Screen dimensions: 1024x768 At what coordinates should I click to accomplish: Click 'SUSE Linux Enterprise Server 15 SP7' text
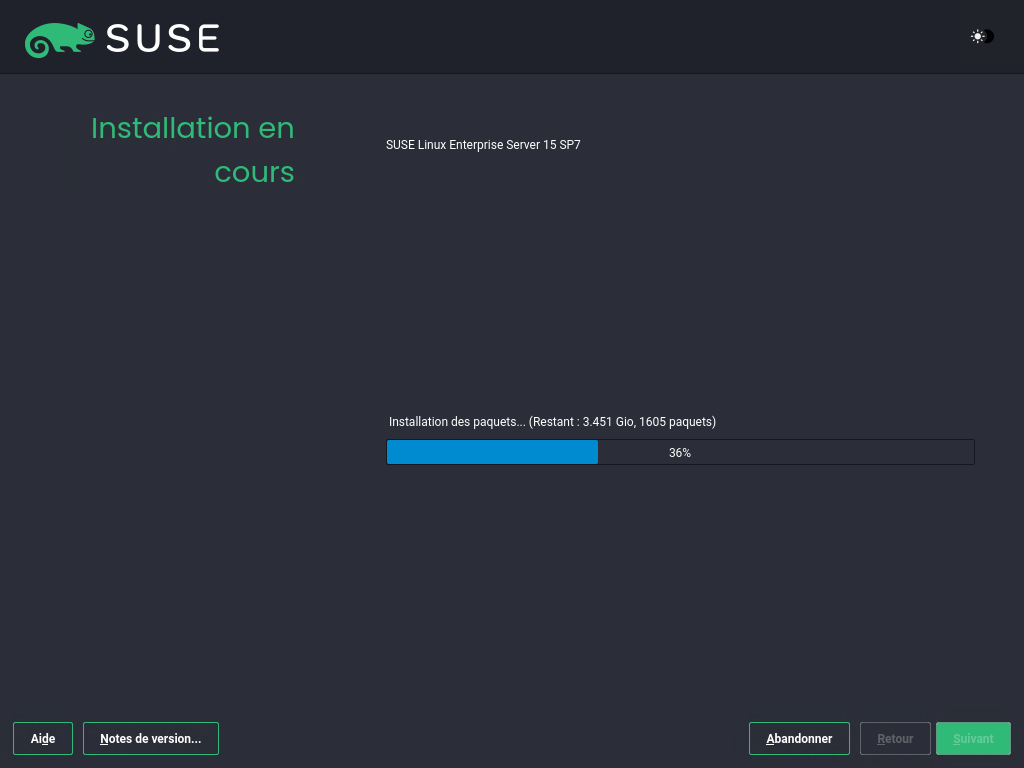pyautogui.click(x=483, y=145)
